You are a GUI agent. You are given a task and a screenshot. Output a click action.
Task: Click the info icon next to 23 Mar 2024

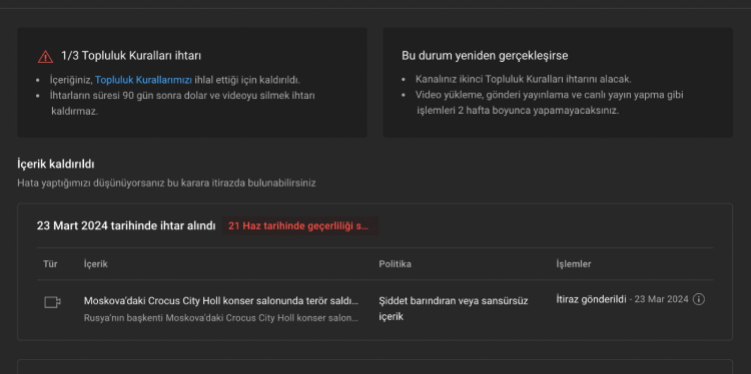(x=699, y=299)
